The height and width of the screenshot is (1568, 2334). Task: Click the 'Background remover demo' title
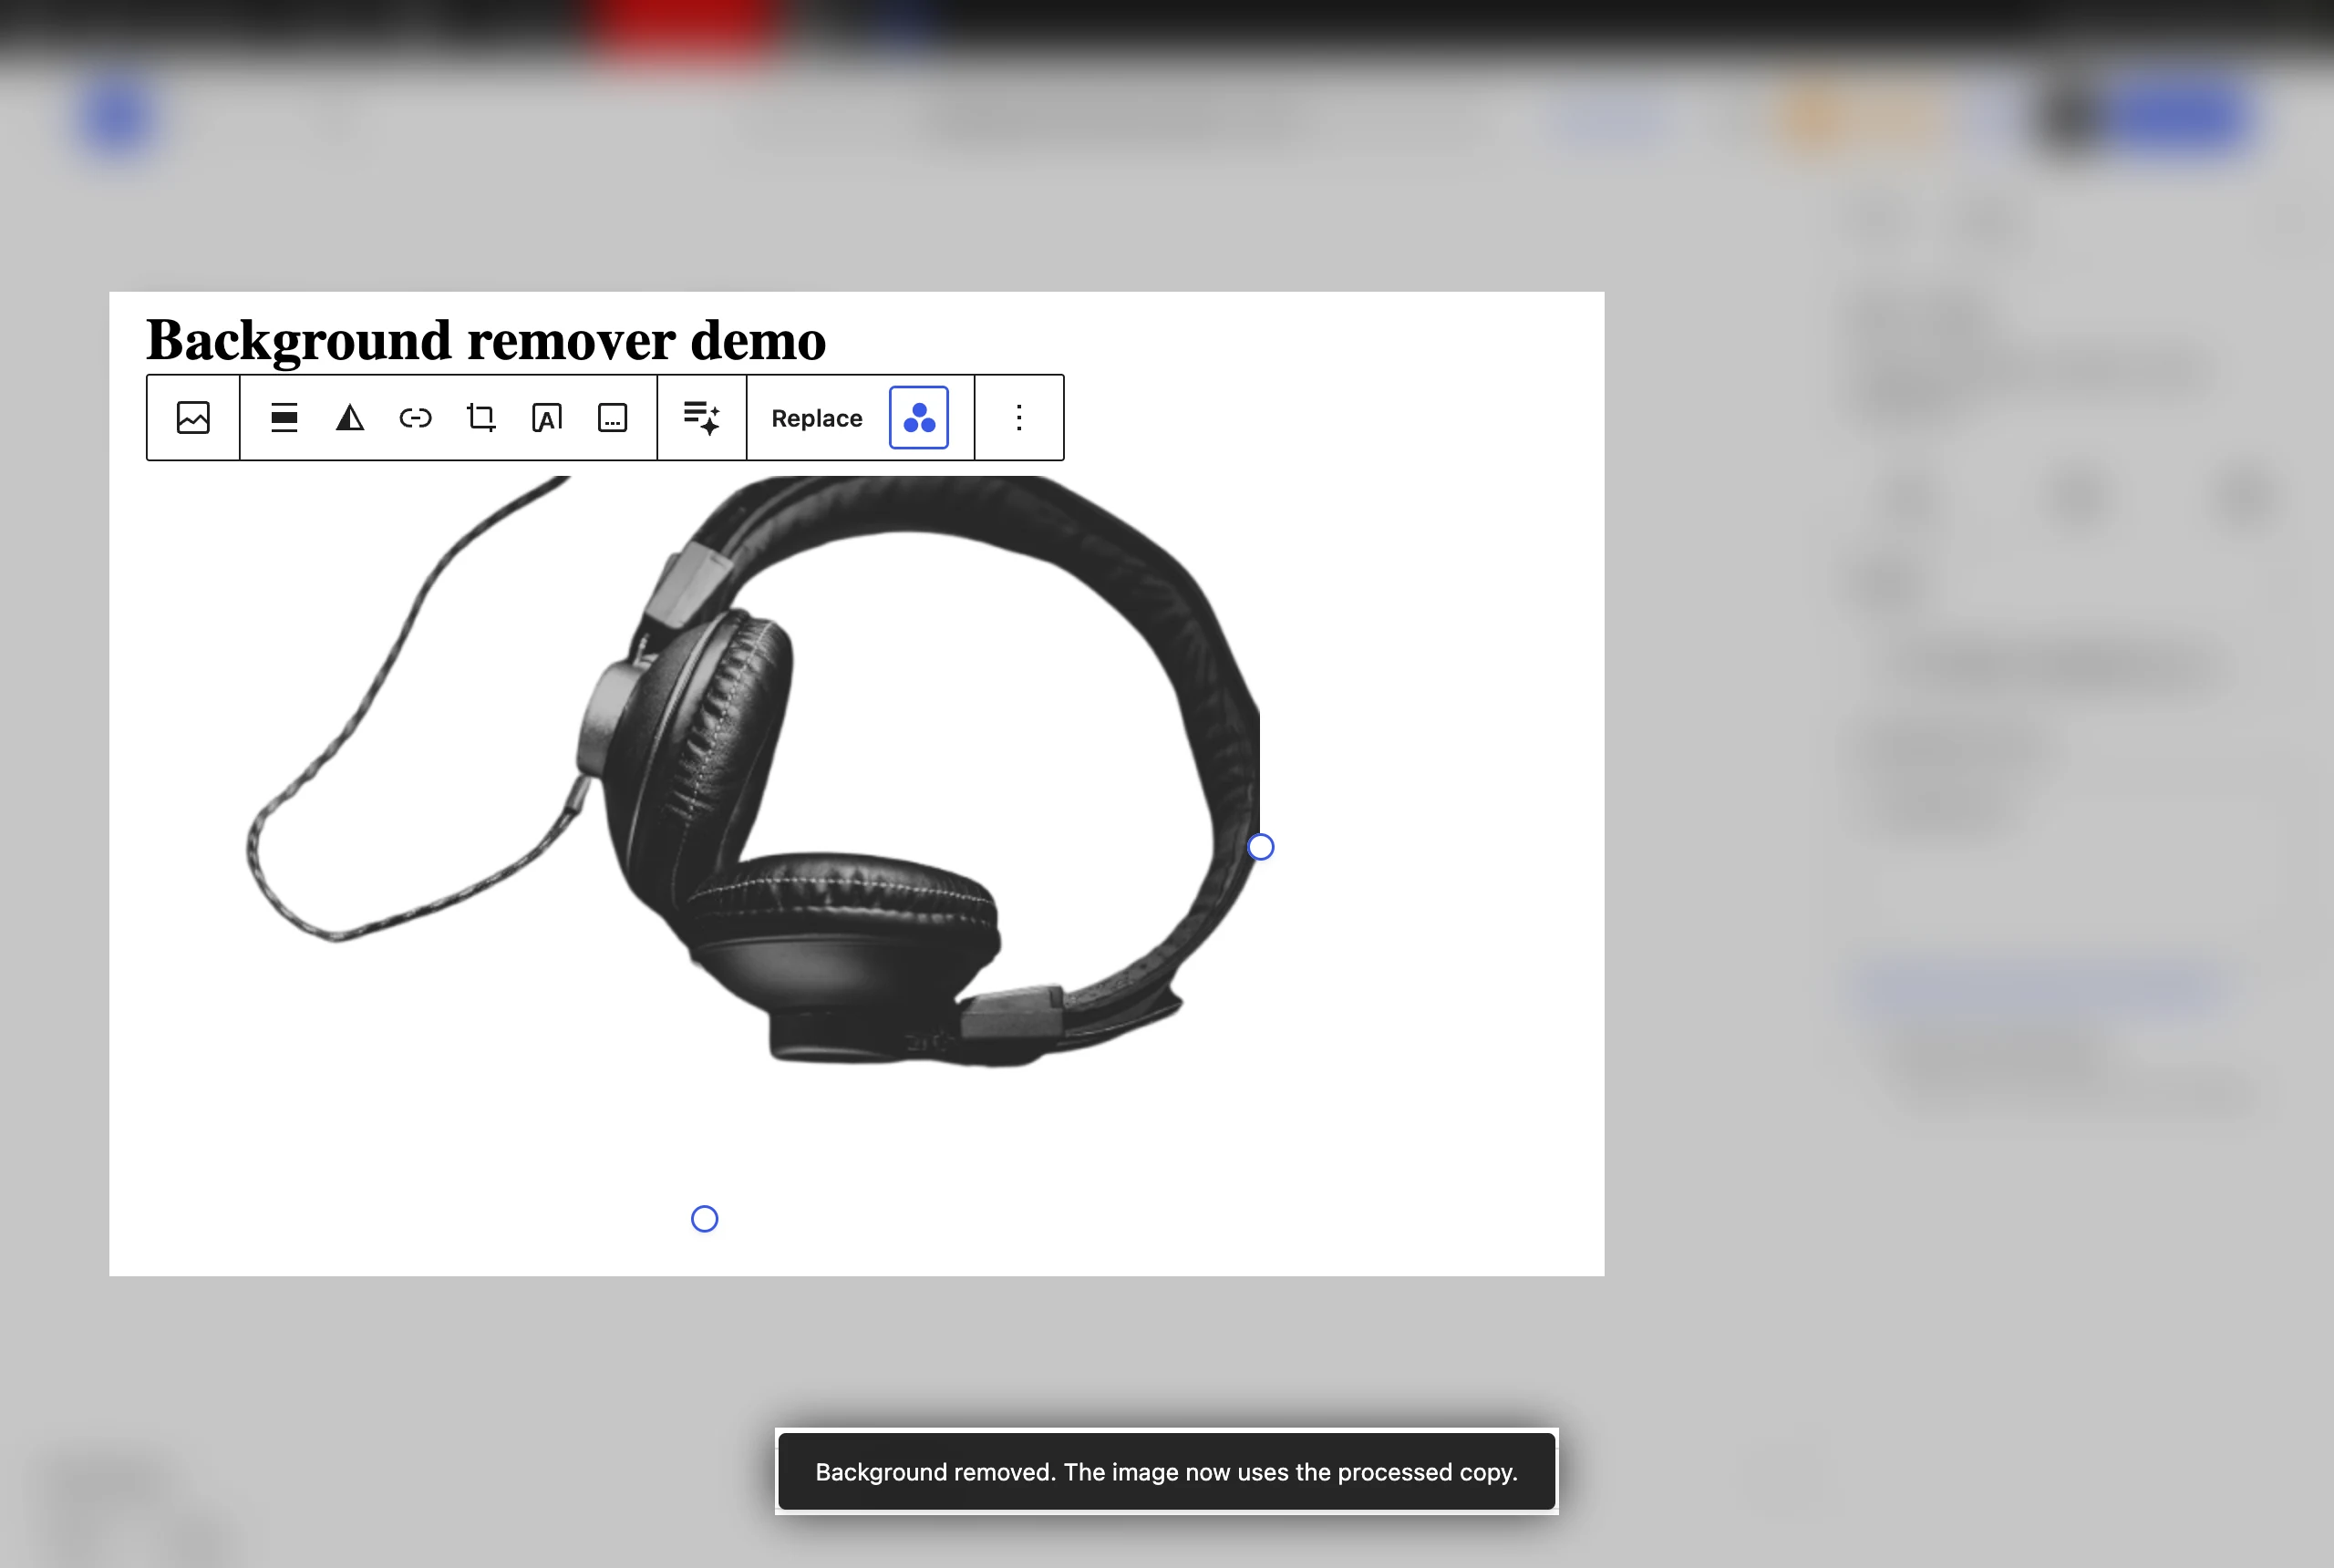point(486,340)
